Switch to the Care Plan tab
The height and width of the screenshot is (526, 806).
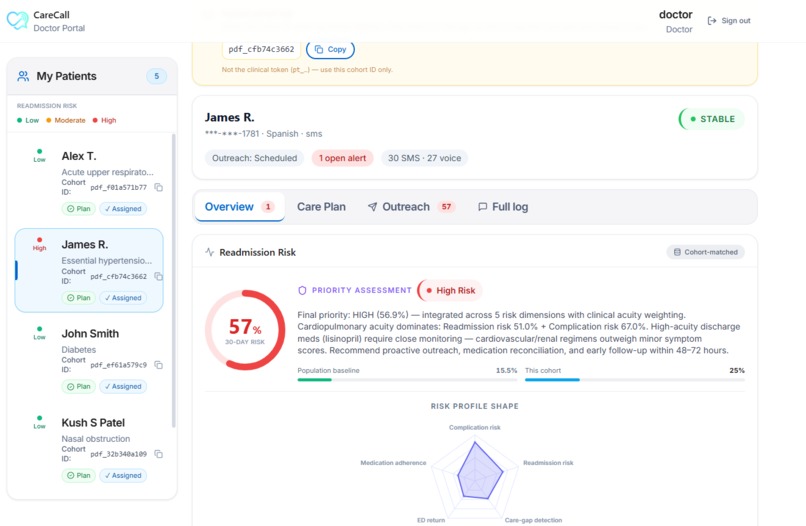click(x=321, y=207)
